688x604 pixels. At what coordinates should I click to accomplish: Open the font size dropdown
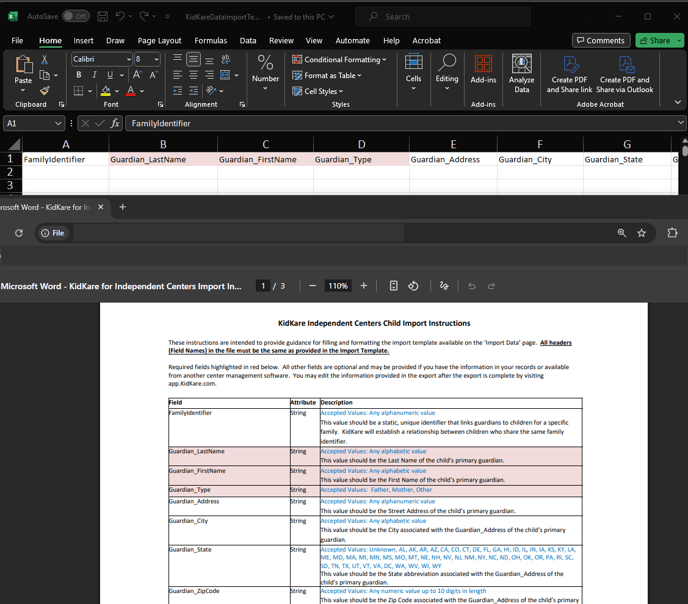pos(156,59)
